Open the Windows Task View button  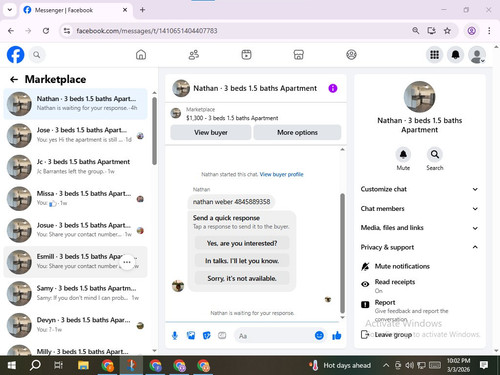(x=59, y=365)
